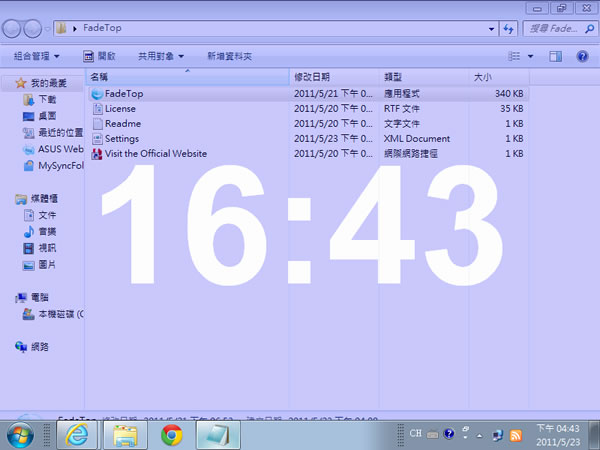Select 音樂 library in the navigation pane

coord(47,232)
